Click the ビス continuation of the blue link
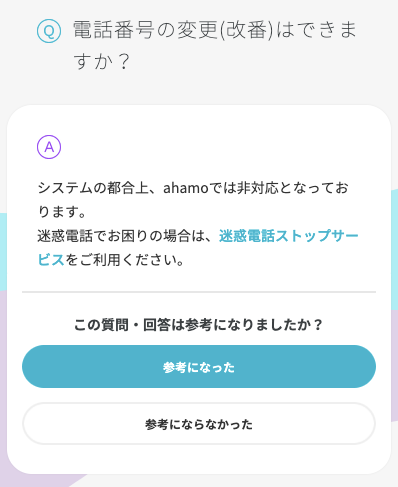The height and width of the screenshot is (487, 398). tap(51, 260)
